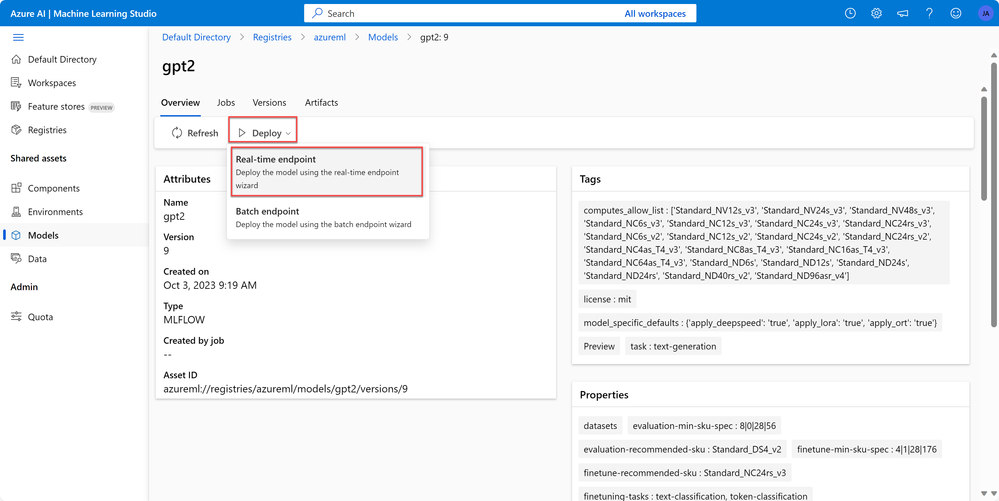Open the Default Directory home icon
The width and height of the screenshot is (999, 501).
click(x=17, y=59)
